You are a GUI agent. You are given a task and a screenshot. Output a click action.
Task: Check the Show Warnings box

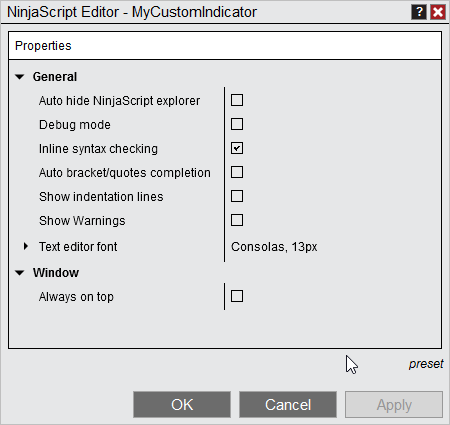point(237,220)
